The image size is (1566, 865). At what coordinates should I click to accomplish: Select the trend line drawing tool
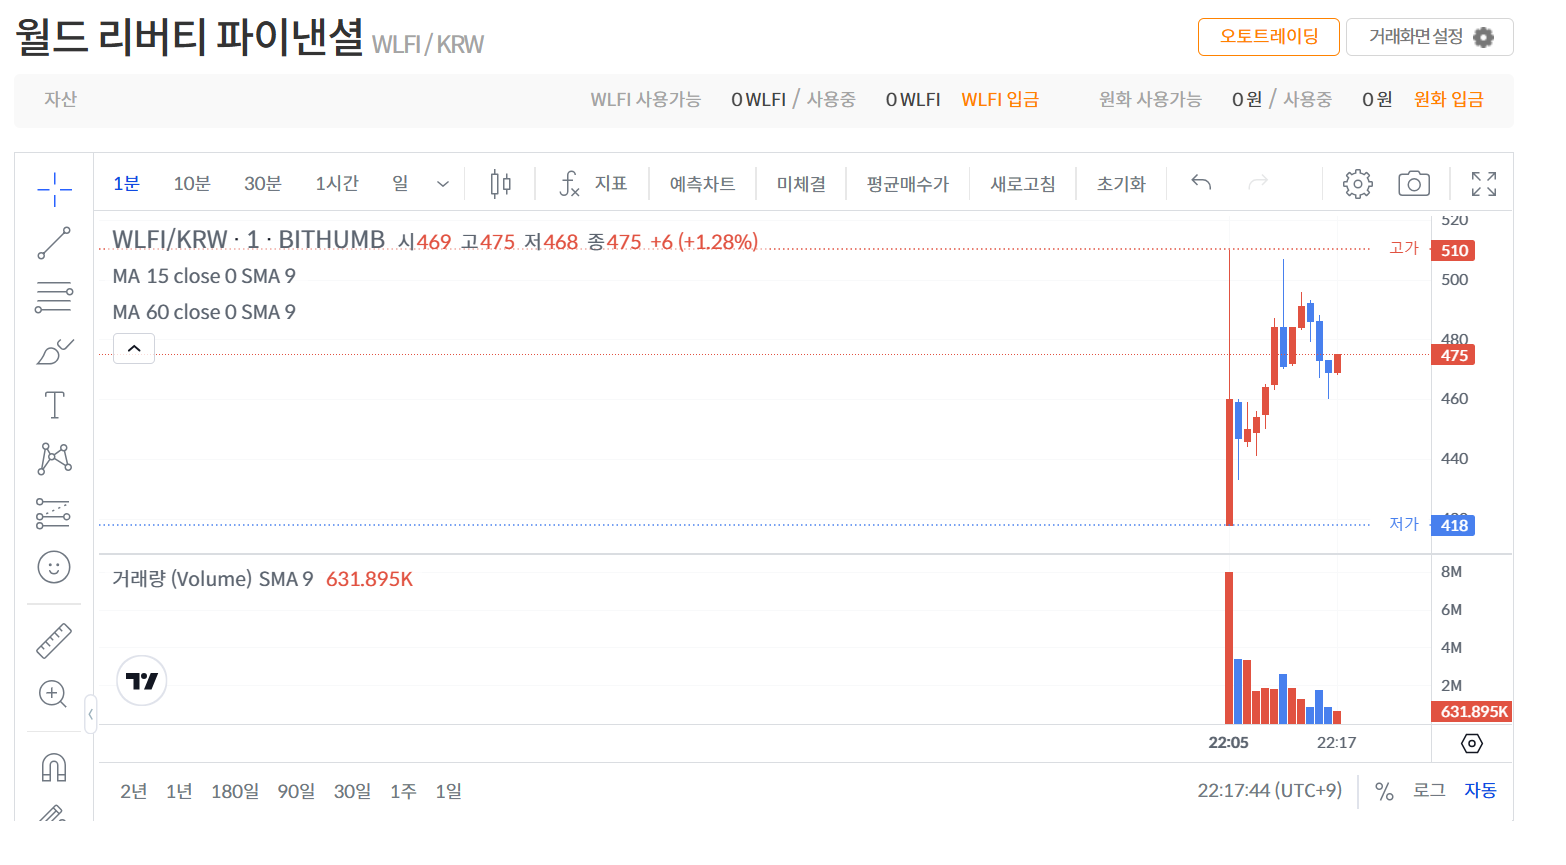(54, 243)
